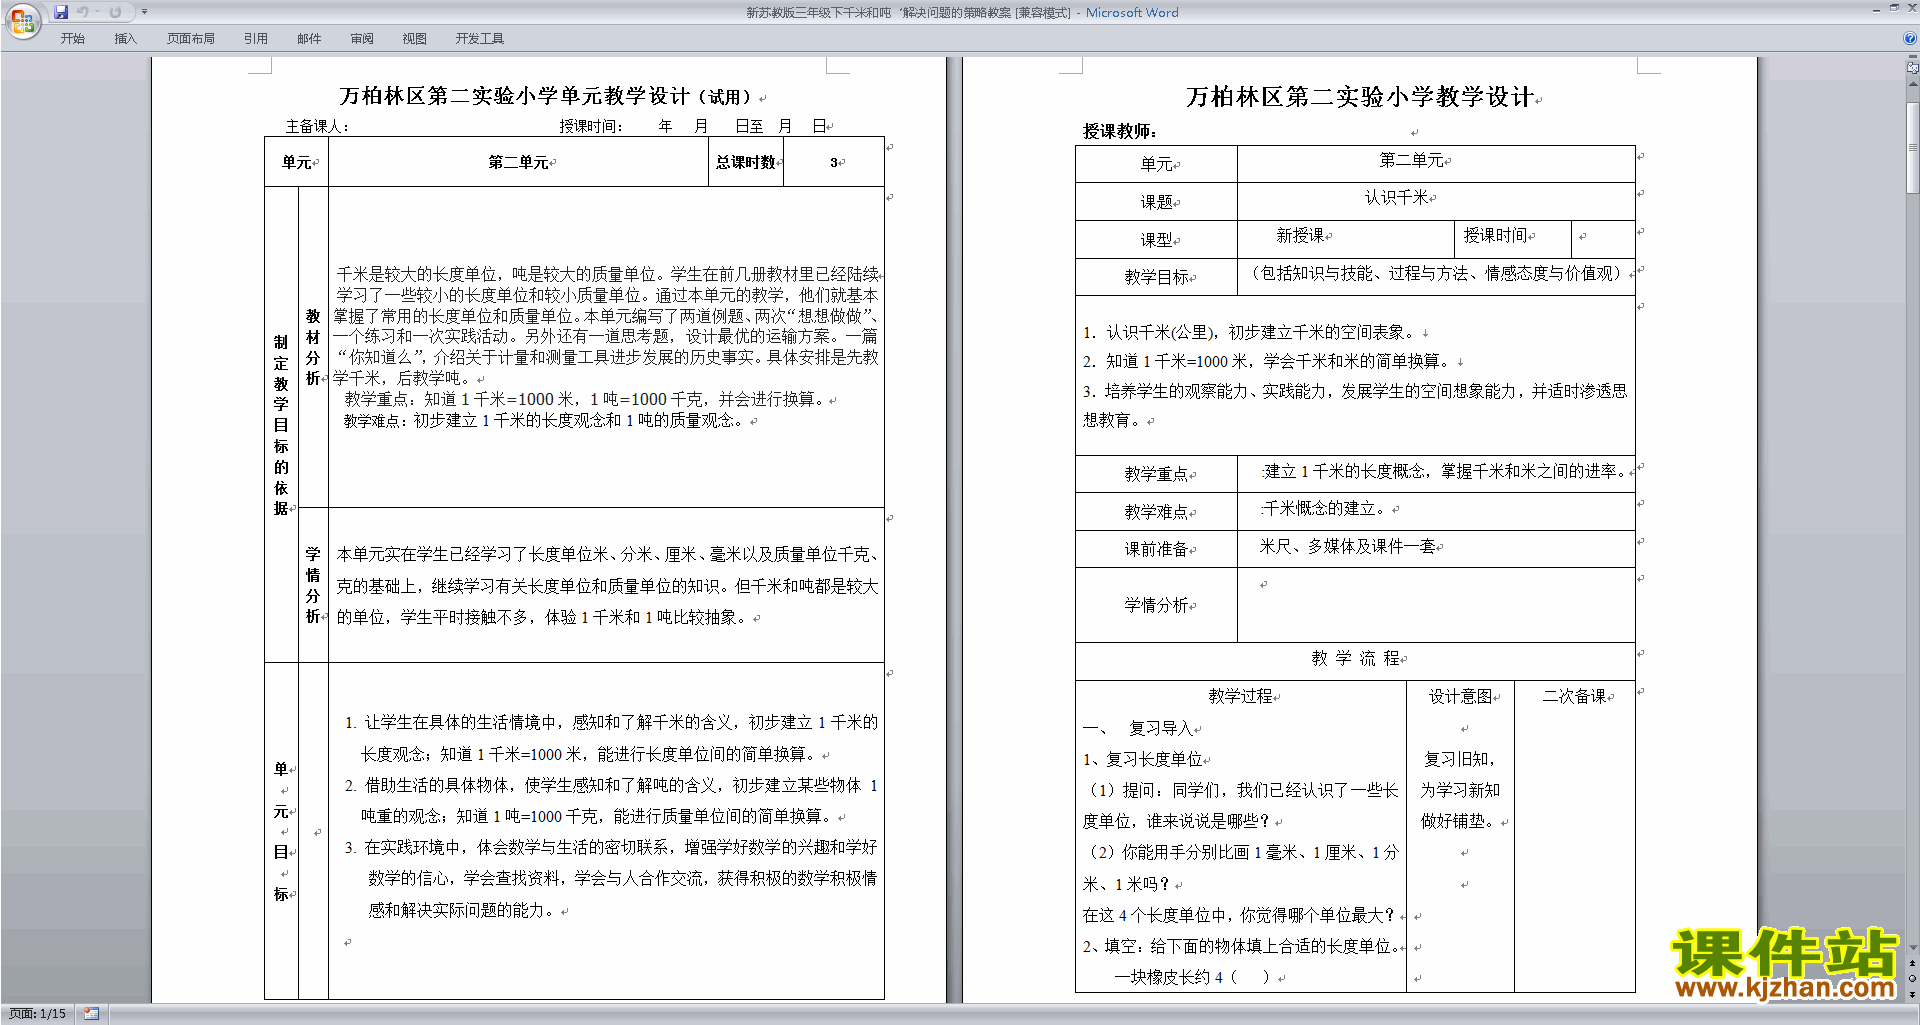This screenshot has height=1025, width=1920.
Task: Go to the 邮件 tab
Action: [309, 39]
